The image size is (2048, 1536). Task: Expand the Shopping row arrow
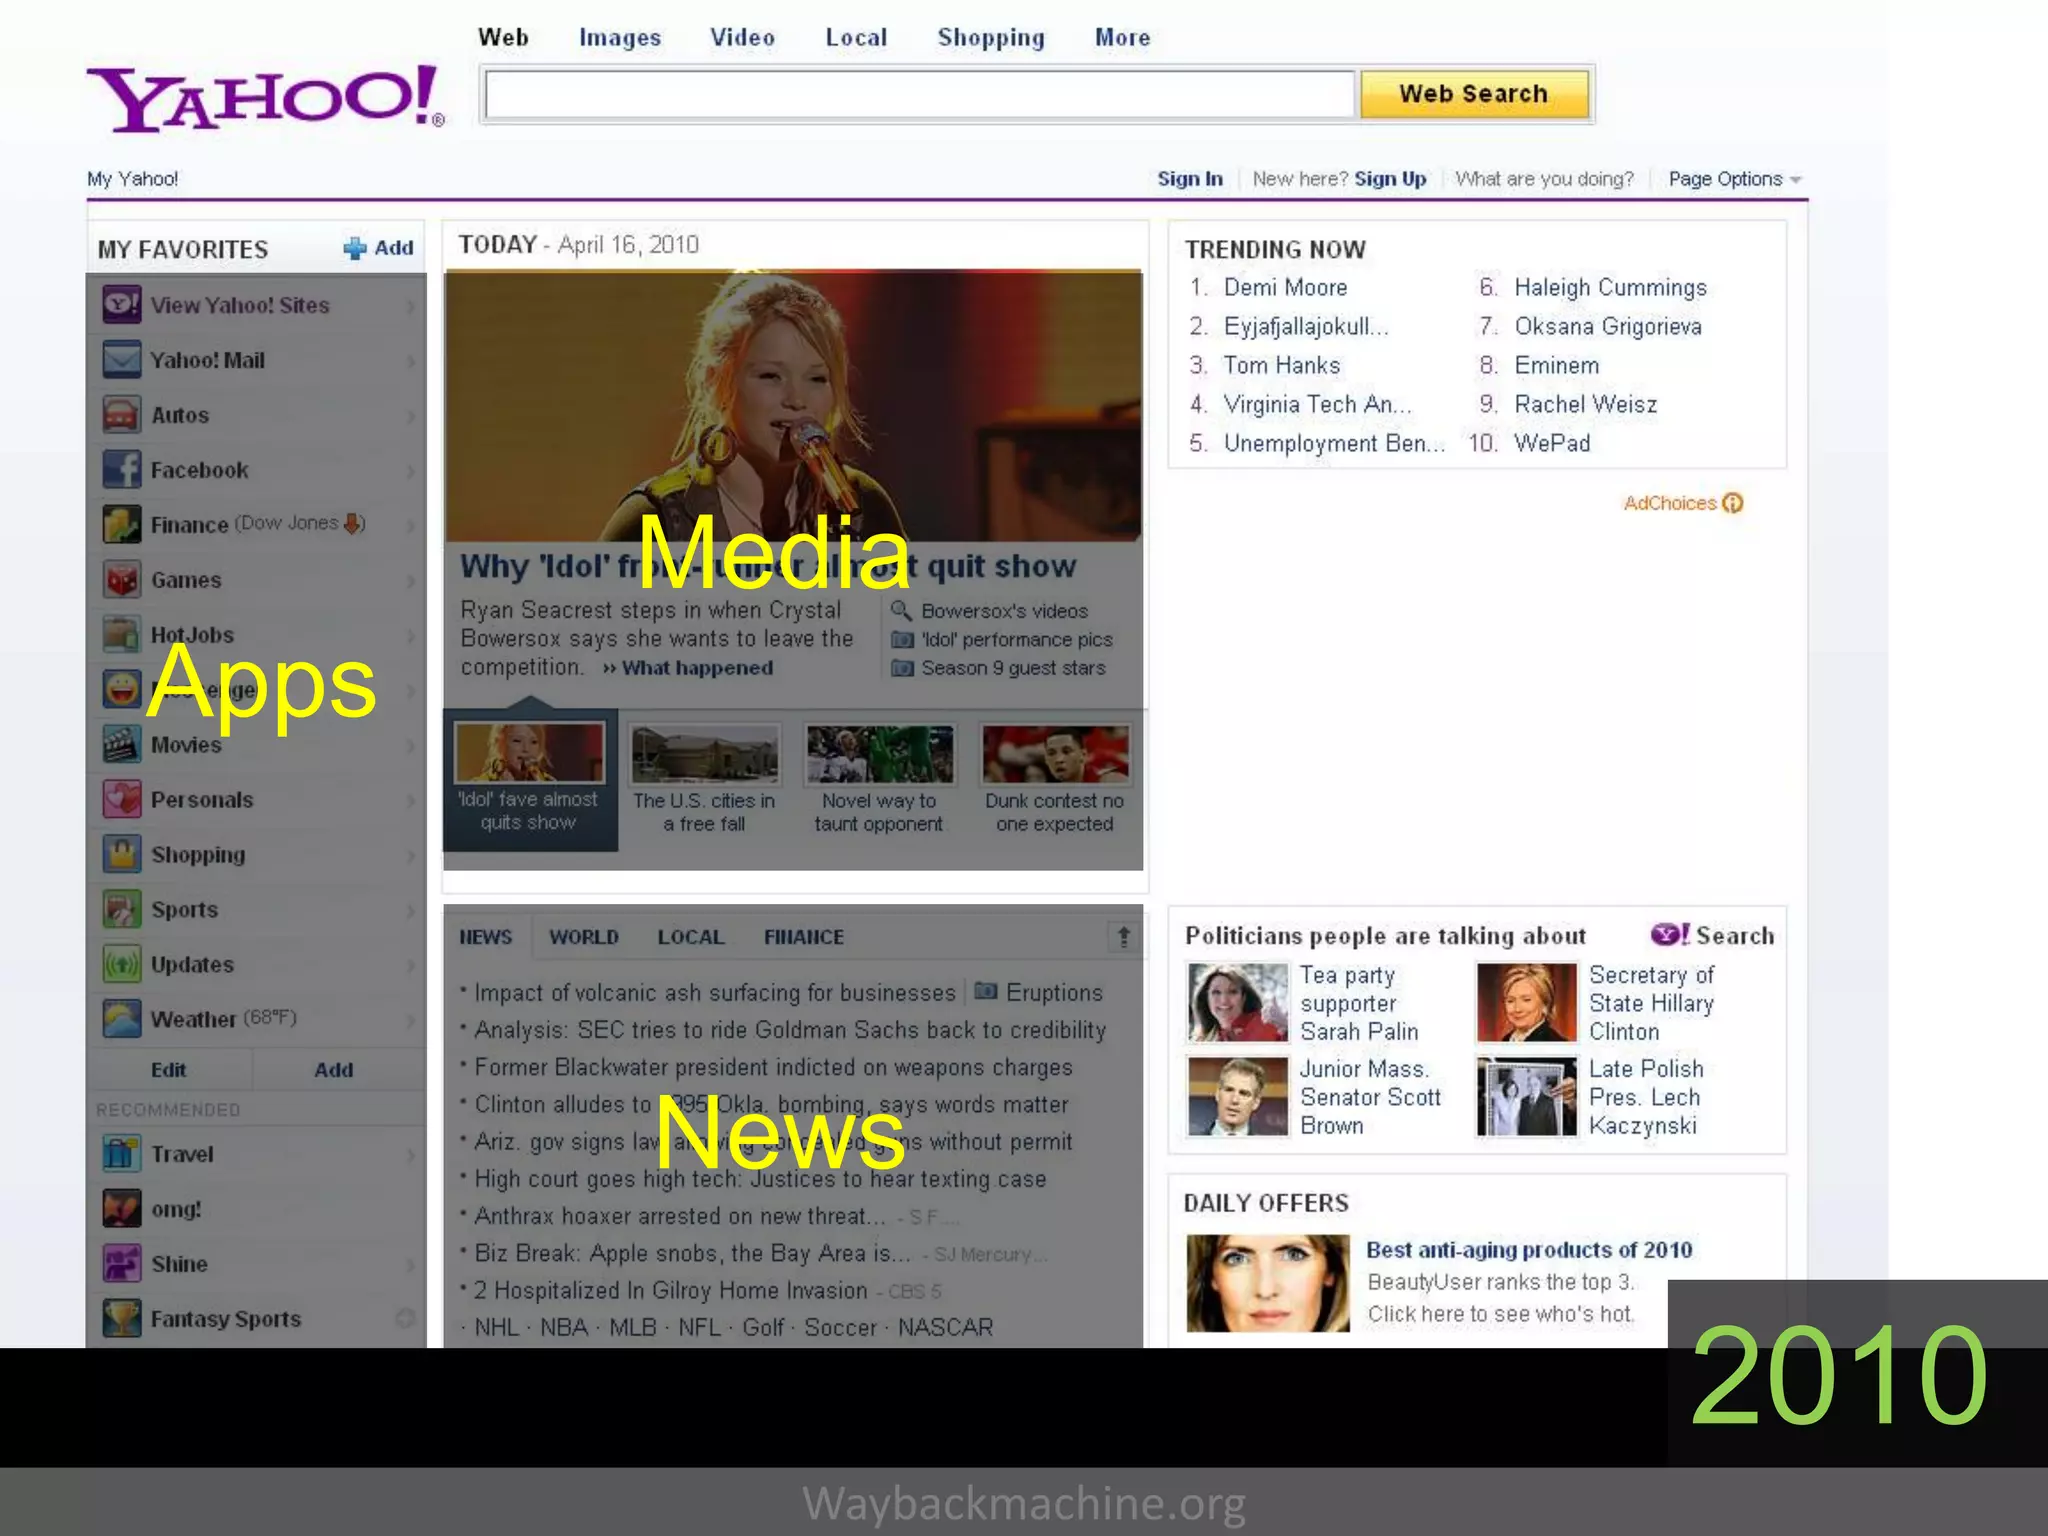(x=410, y=856)
